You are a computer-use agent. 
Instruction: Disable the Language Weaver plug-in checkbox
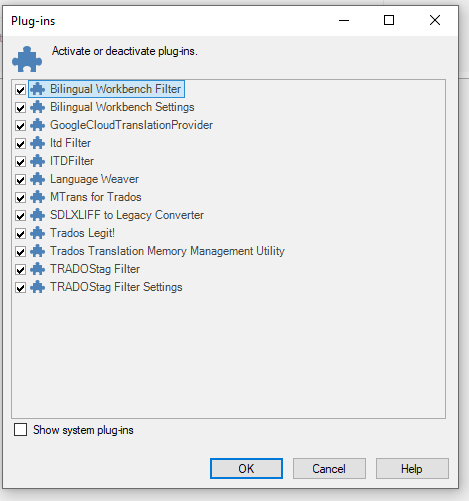[20, 180]
